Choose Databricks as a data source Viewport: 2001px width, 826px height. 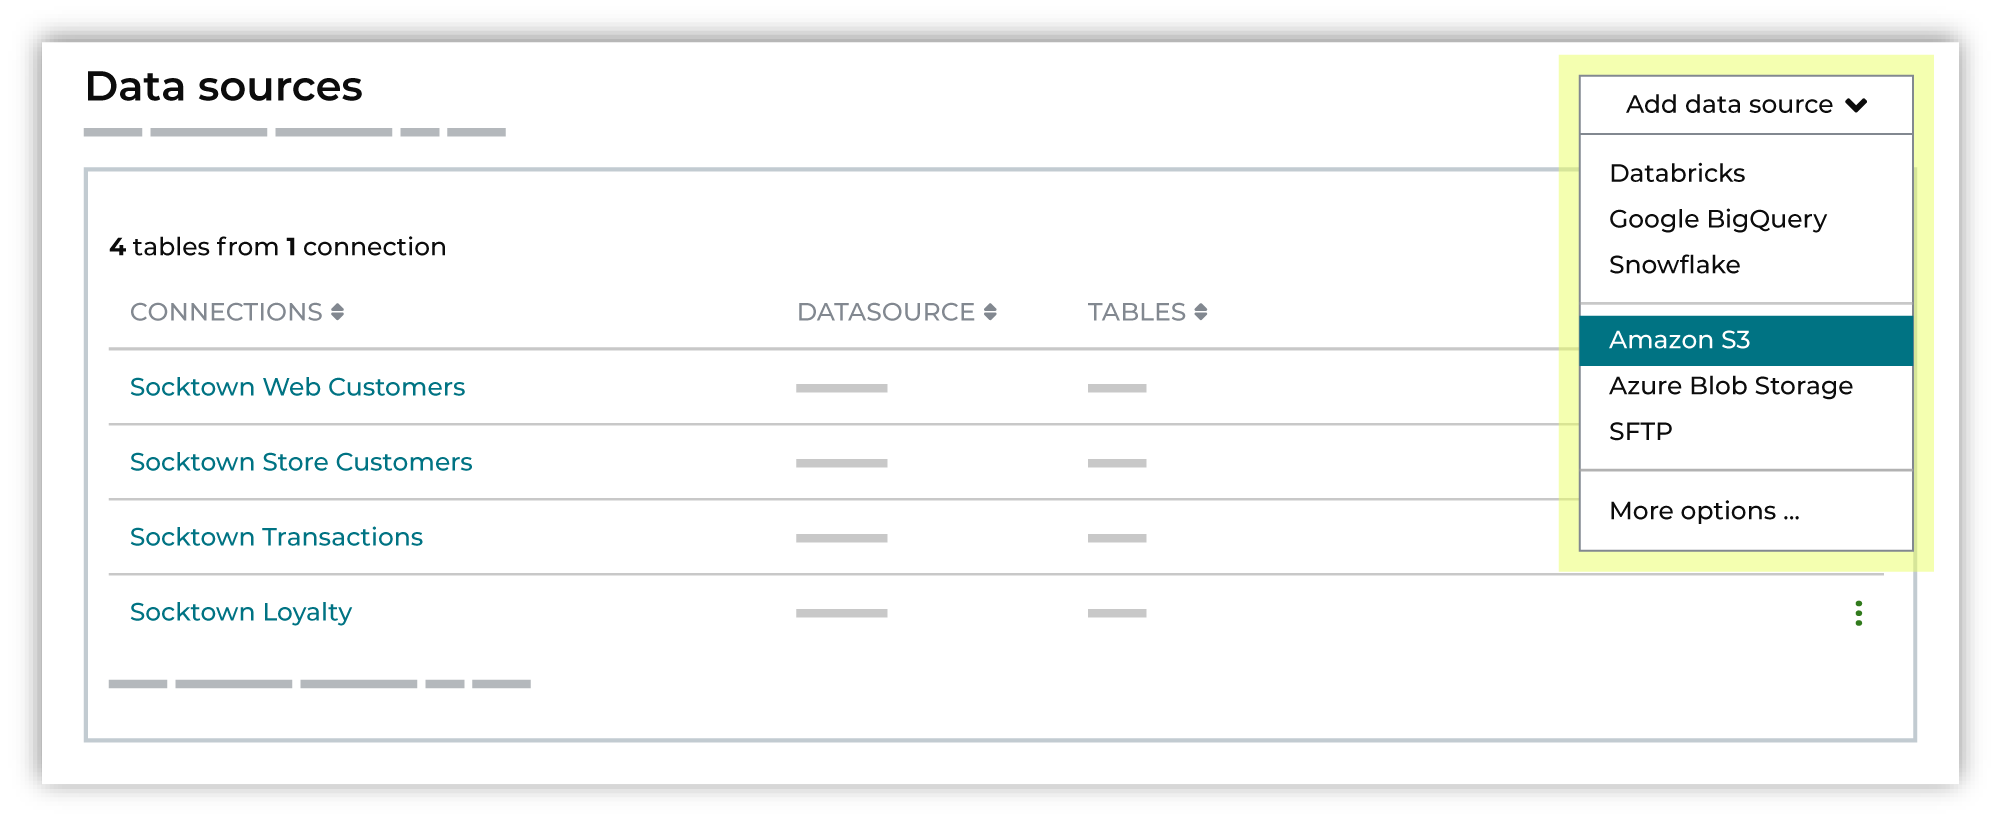tap(1676, 172)
